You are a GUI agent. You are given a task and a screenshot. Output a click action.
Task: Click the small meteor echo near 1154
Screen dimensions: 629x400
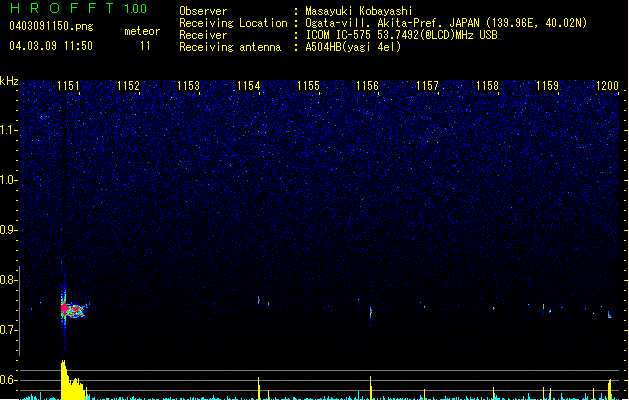pyautogui.click(x=259, y=300)
